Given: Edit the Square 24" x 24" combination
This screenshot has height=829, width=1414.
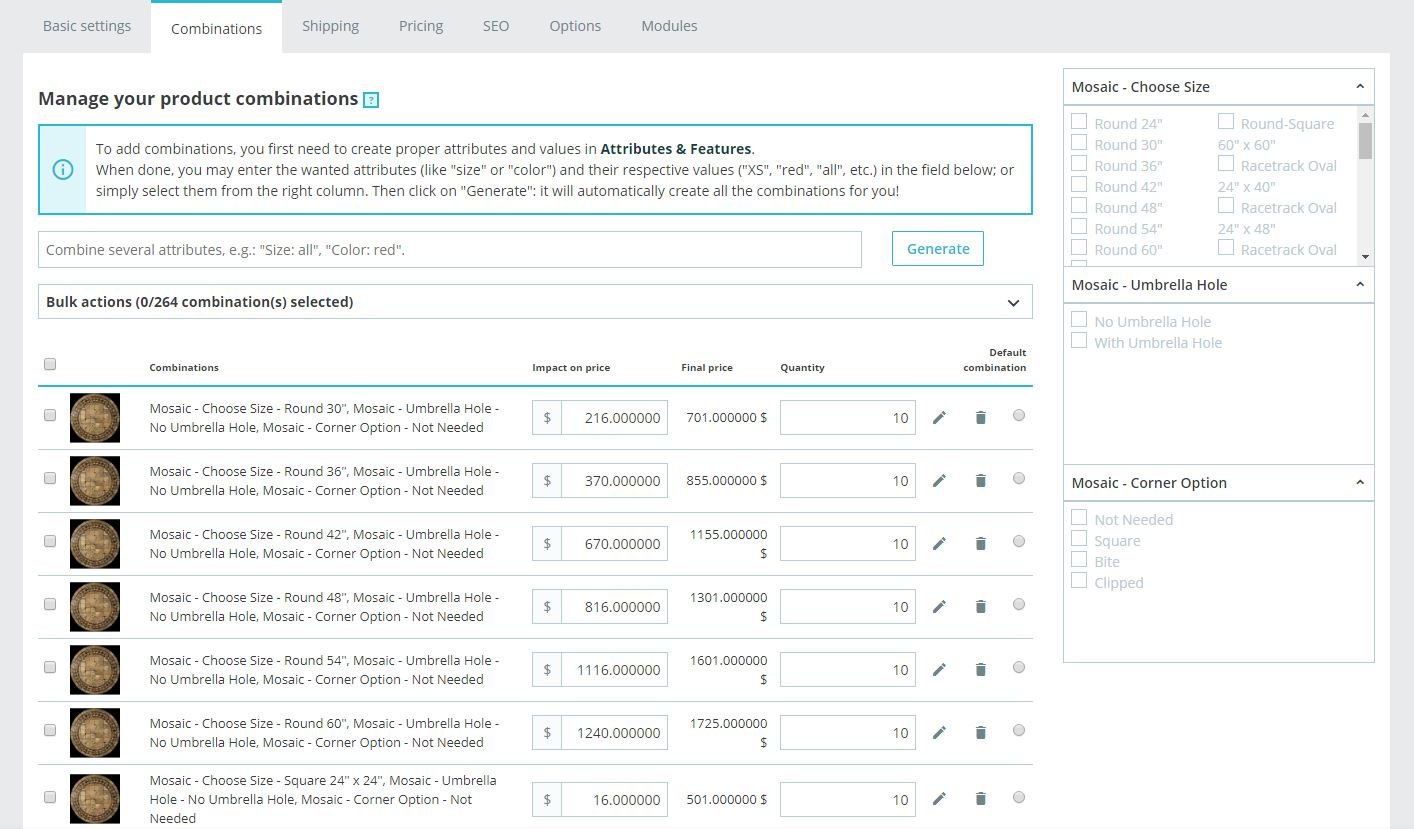Looking at the screenshot, I should pyautogui.click(x=939, y=798).
